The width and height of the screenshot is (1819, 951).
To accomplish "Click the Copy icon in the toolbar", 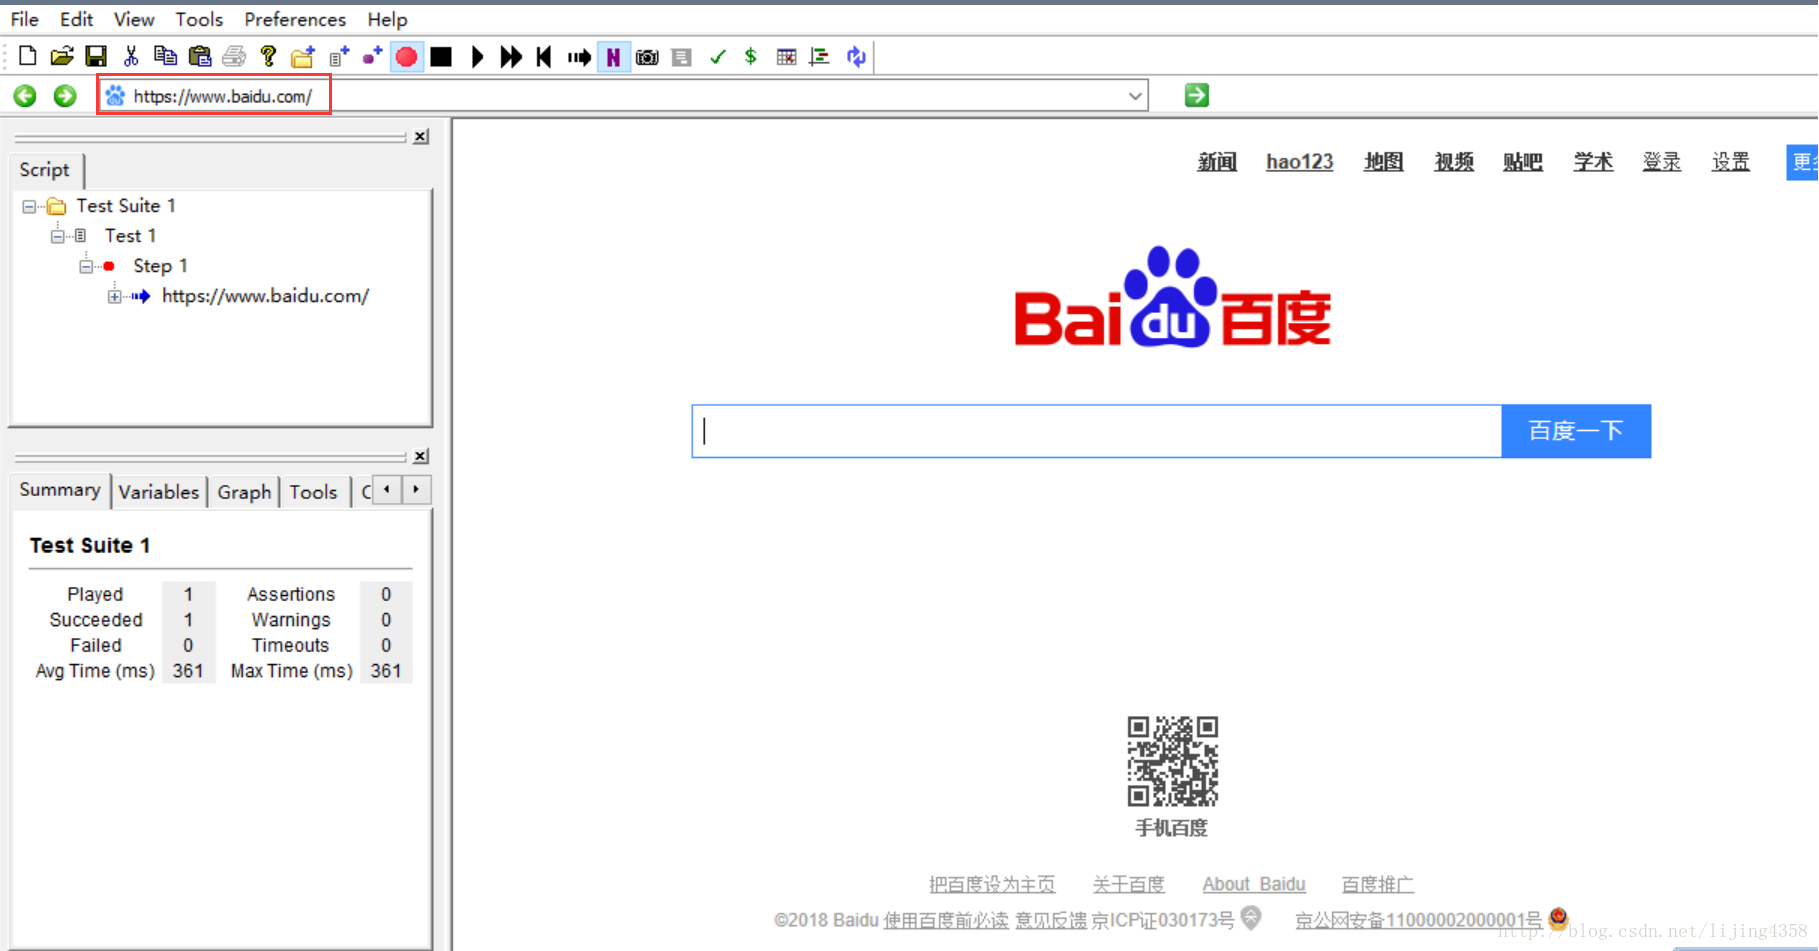I will click(165, 56).
